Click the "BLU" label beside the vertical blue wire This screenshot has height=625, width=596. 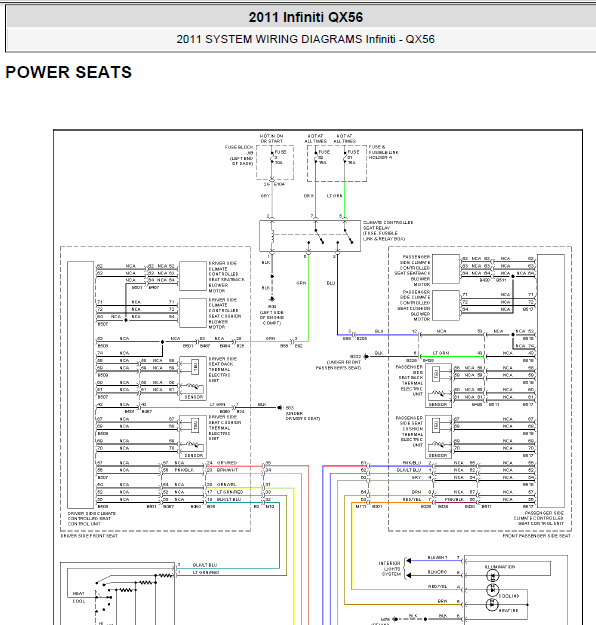(x=331, y=283)
